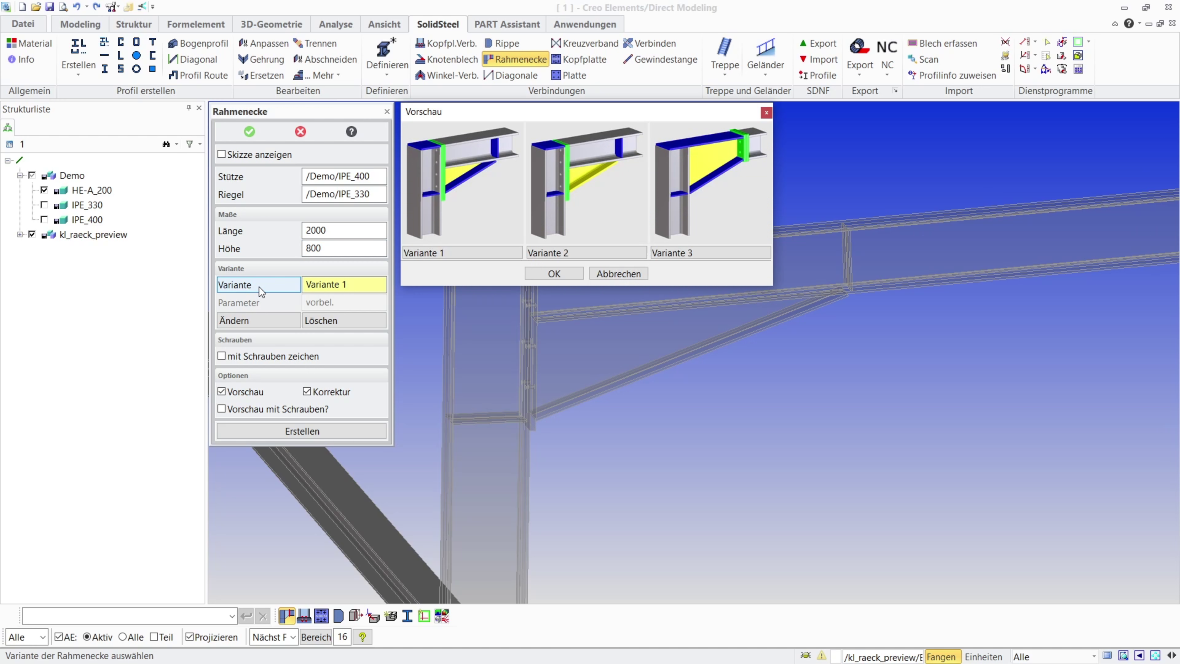The width and height of the screenshot is (1180, 664).
Task: Open the Datei menu
Action: click(x=23, y=24)
